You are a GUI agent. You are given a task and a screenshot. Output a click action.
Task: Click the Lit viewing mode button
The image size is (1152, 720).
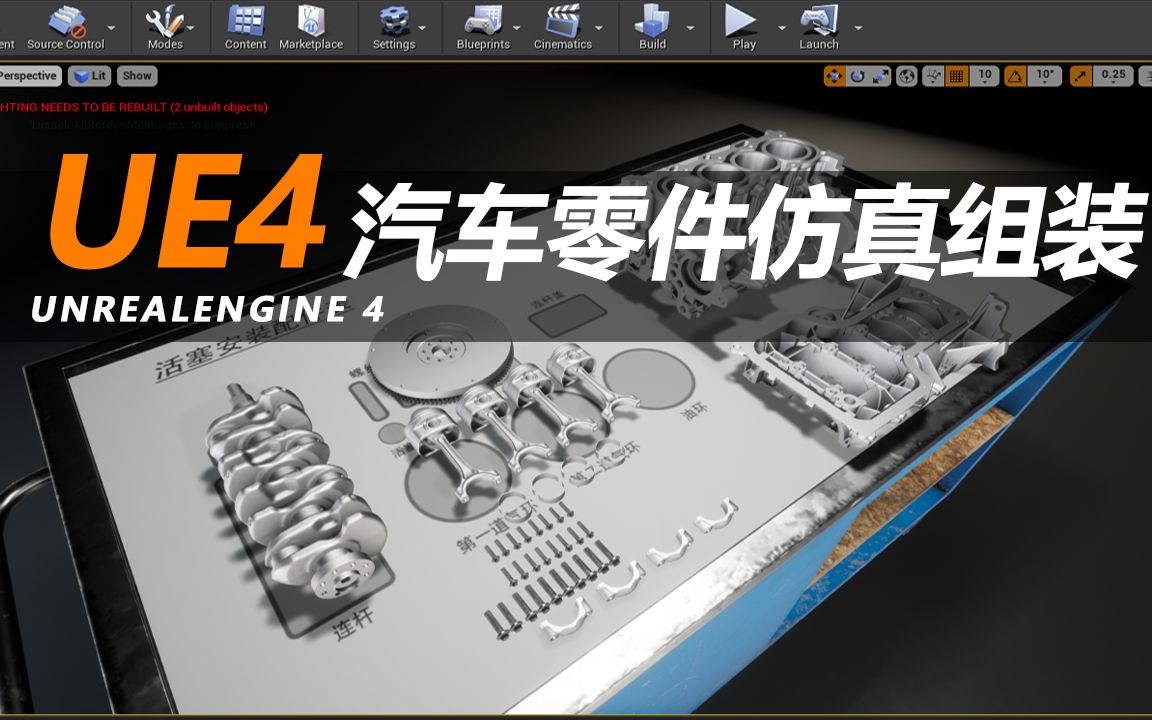[91, 75]
